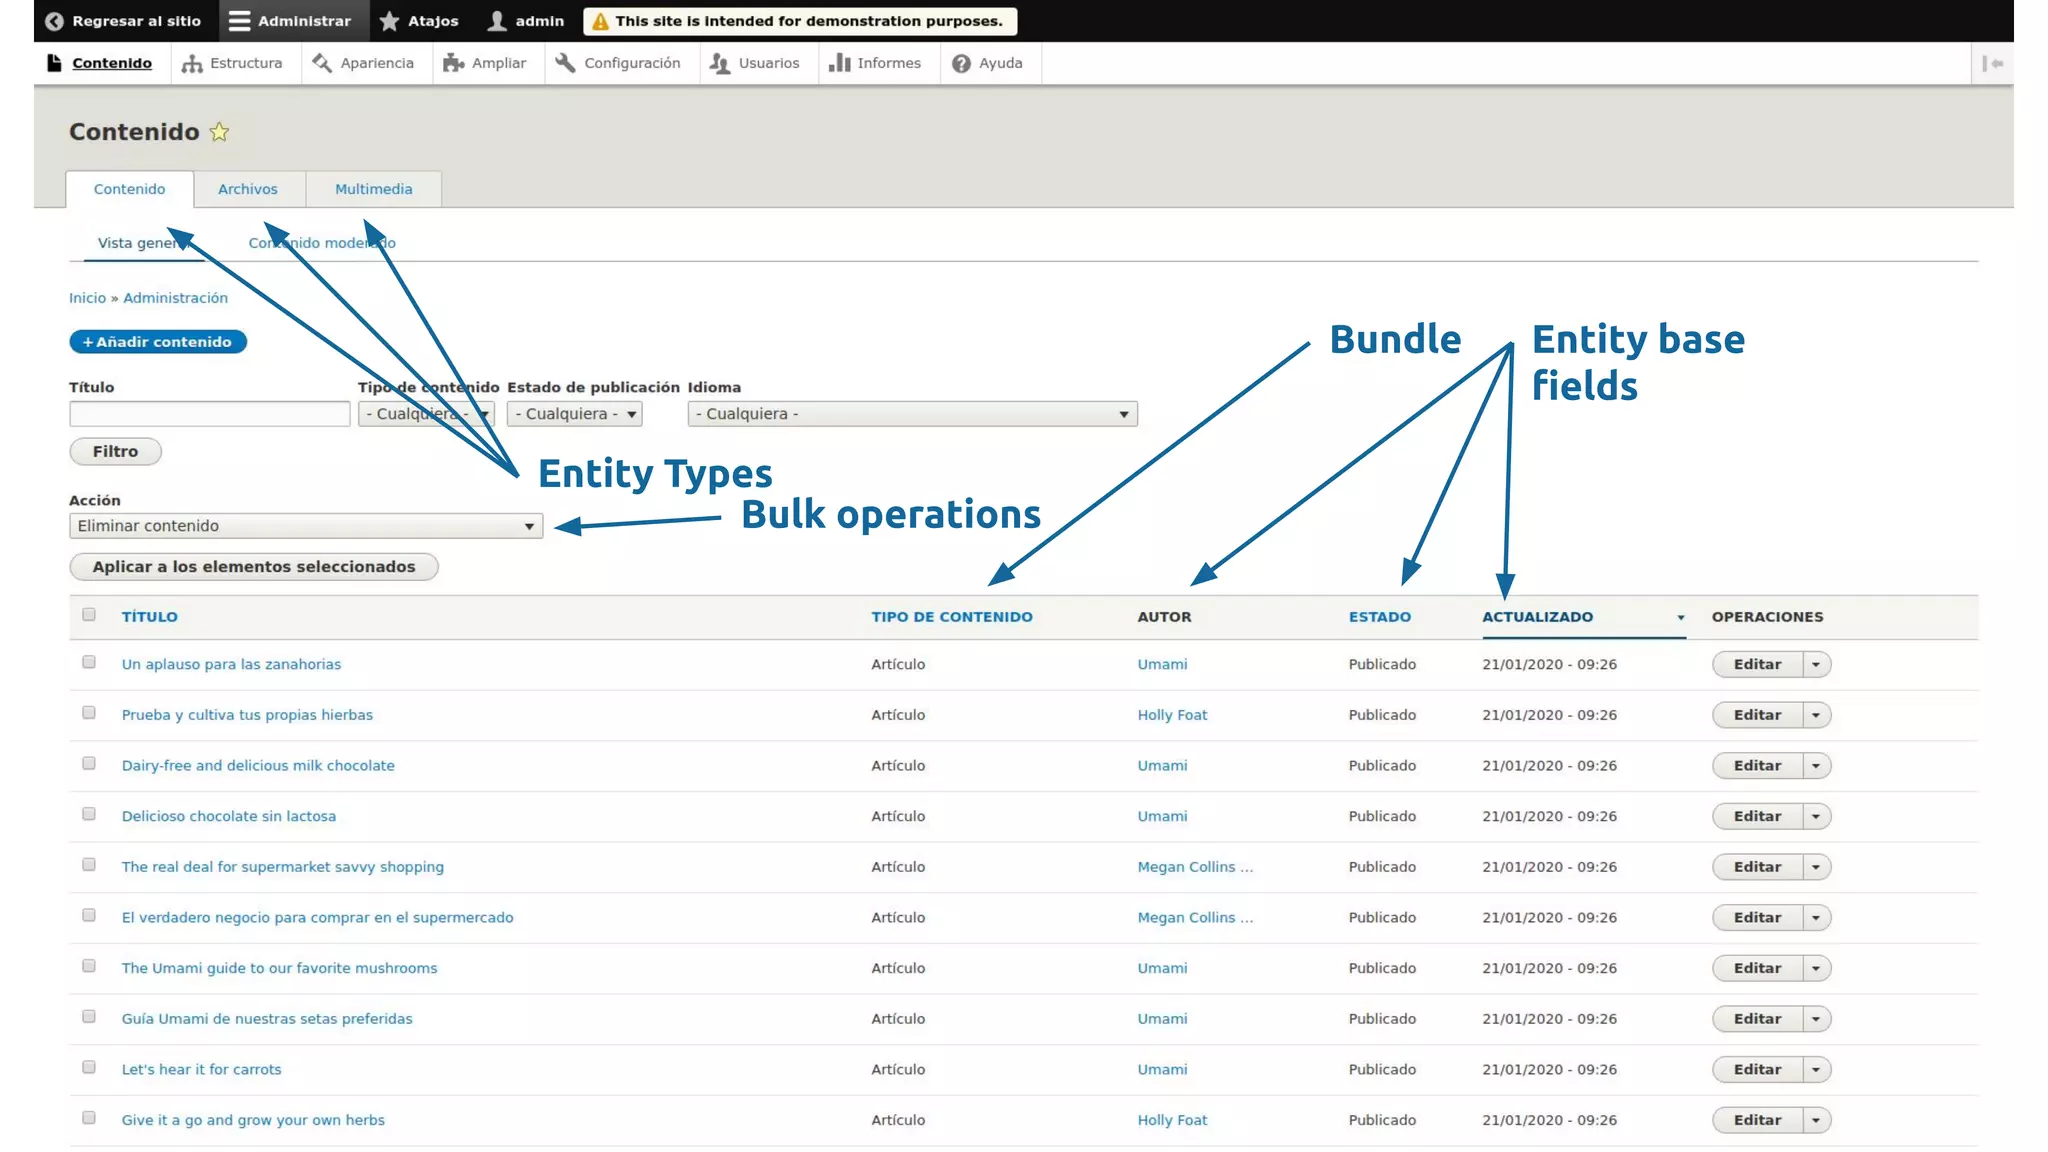Sort table by Tipo de contenido header
This screenshot has width=2048, height=1152.
(x=952, y=617)
